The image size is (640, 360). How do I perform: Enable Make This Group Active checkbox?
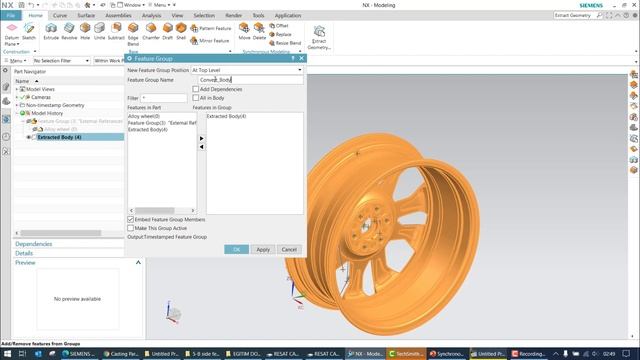point(131,228)
